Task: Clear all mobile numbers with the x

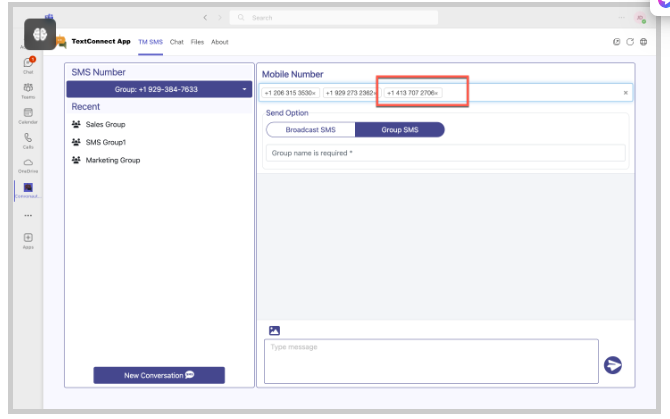Action: [626, 93]
